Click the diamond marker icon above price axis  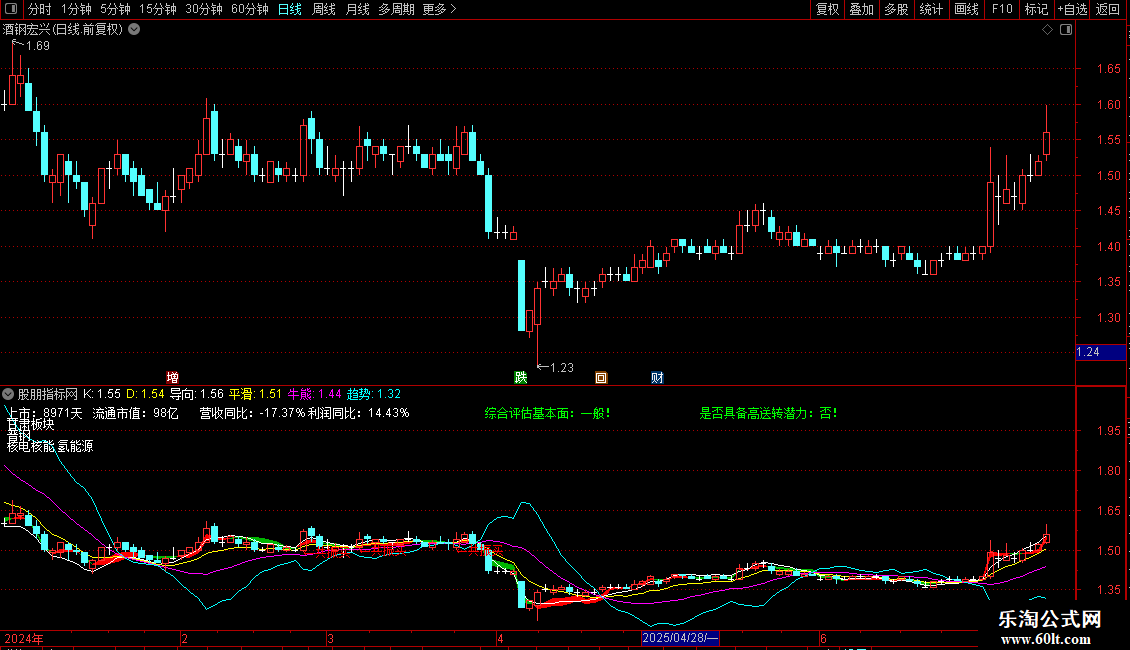(x=1047, y=30)
